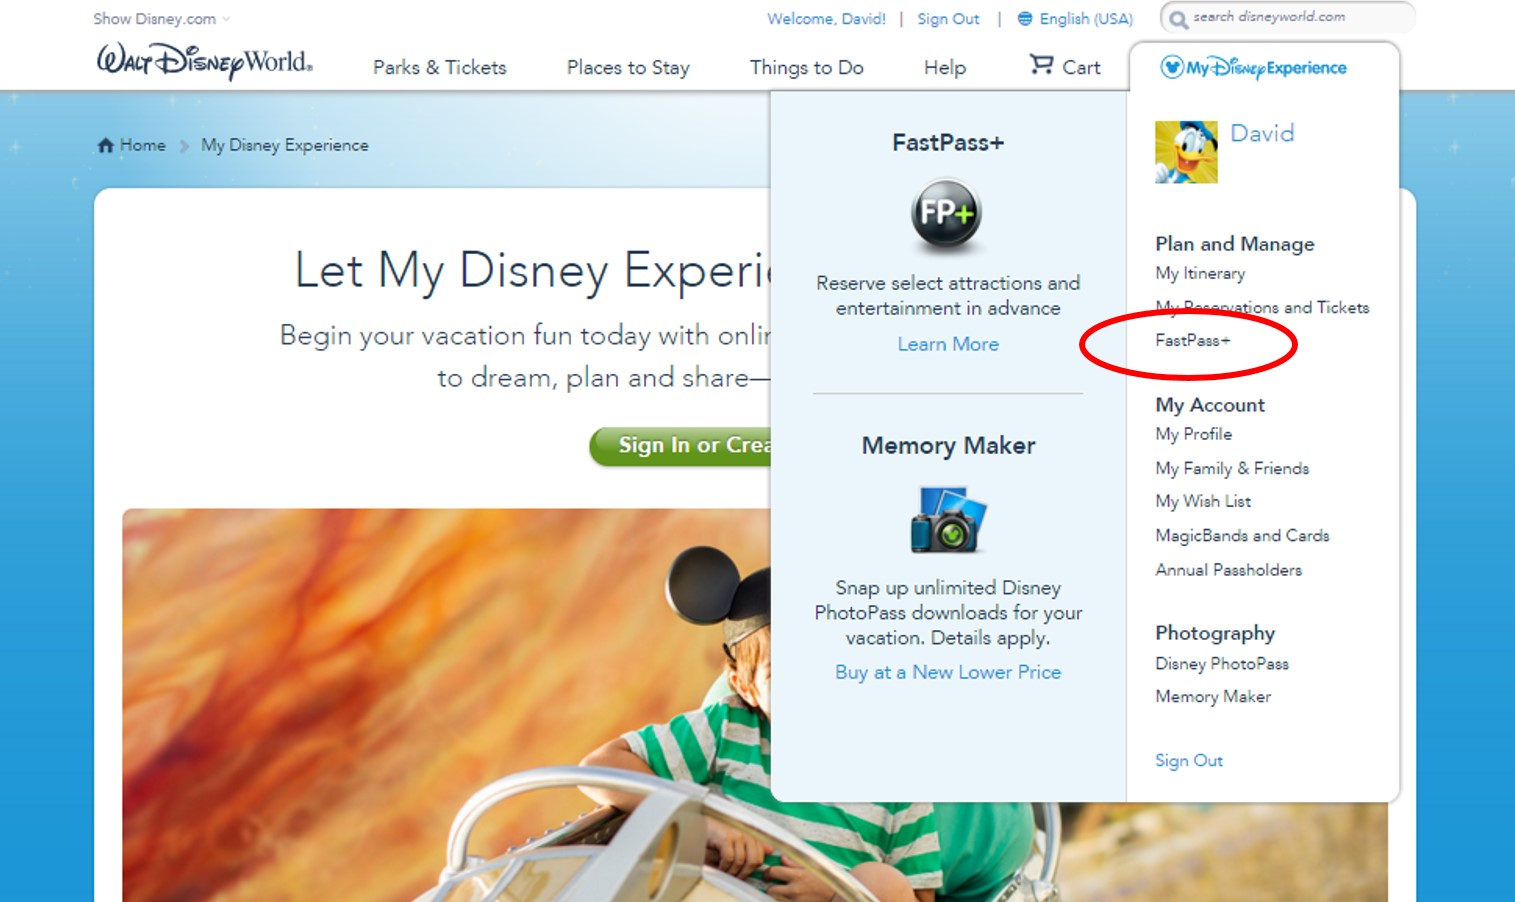Open My Profile
Screen dimensions: 1515x902
[x=1194, y=434]
